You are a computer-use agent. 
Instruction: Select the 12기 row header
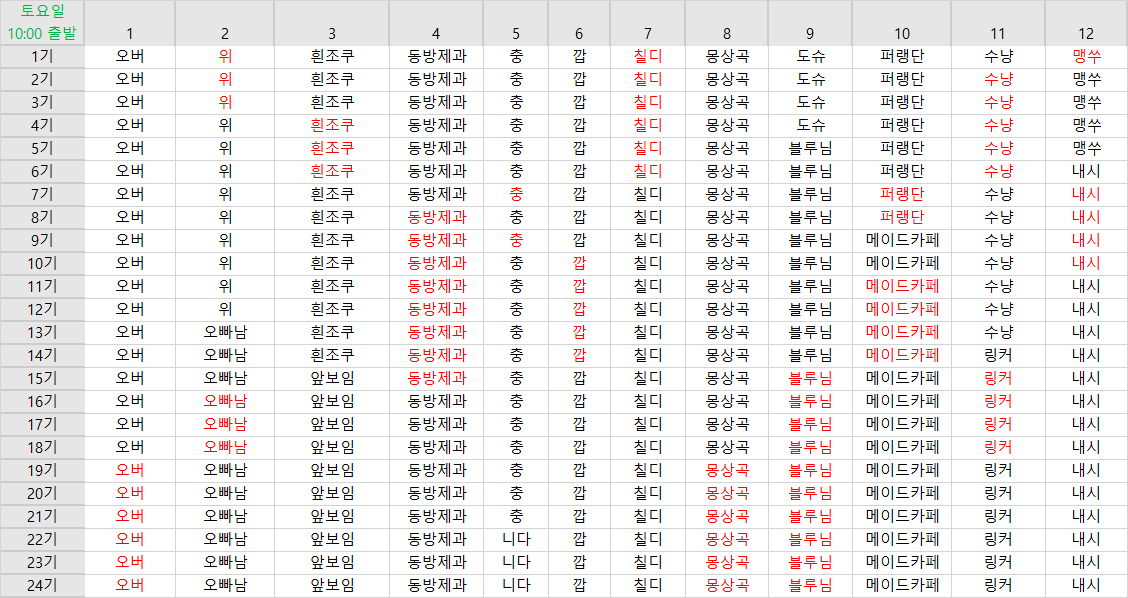42,309
